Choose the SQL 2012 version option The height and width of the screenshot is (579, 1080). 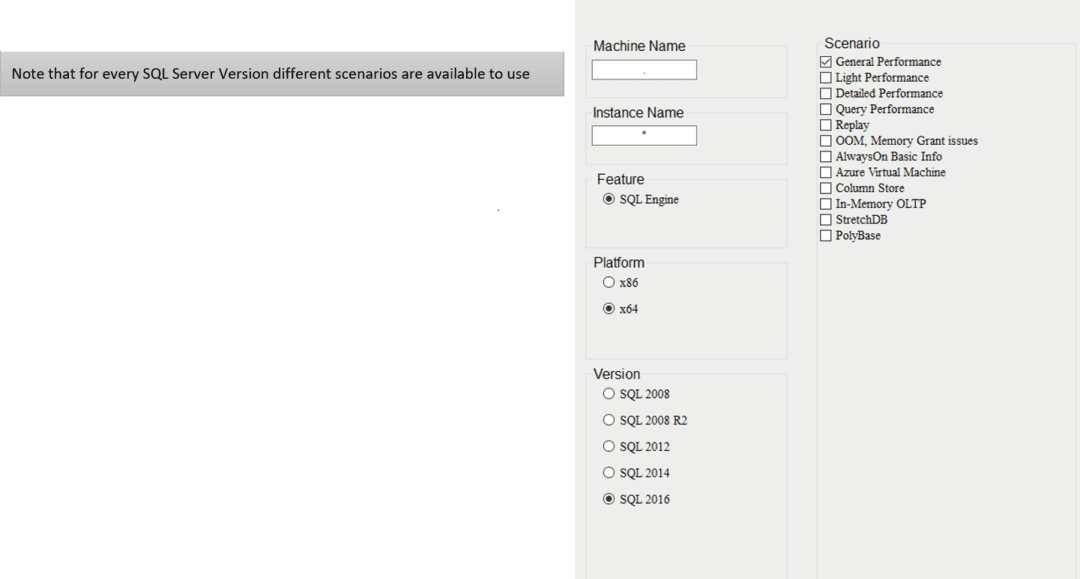[x=609, y=447]
